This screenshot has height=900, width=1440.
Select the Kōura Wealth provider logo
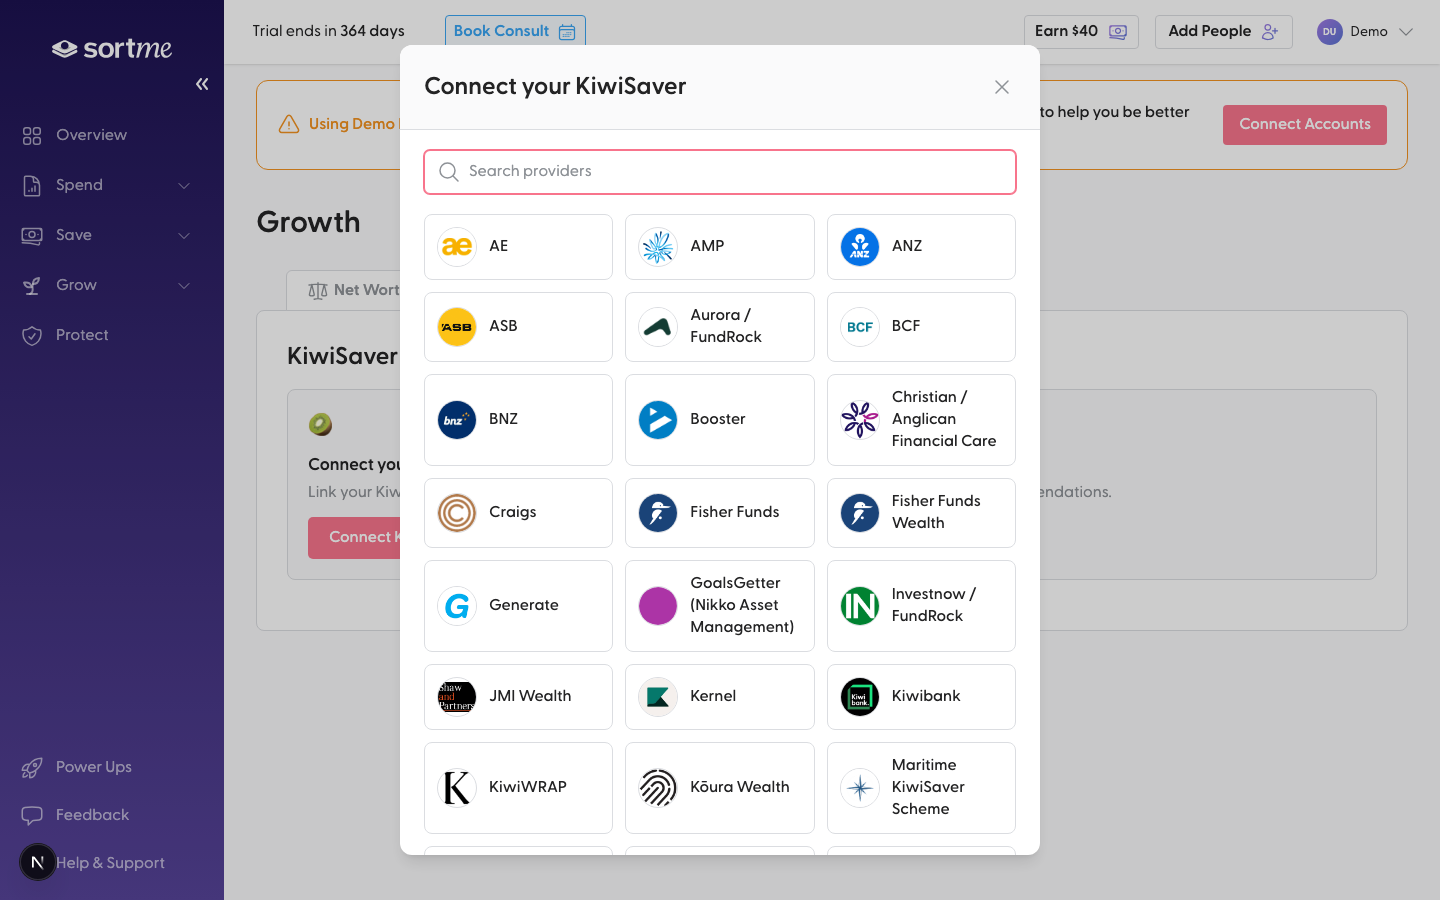[x=658, y=788]
